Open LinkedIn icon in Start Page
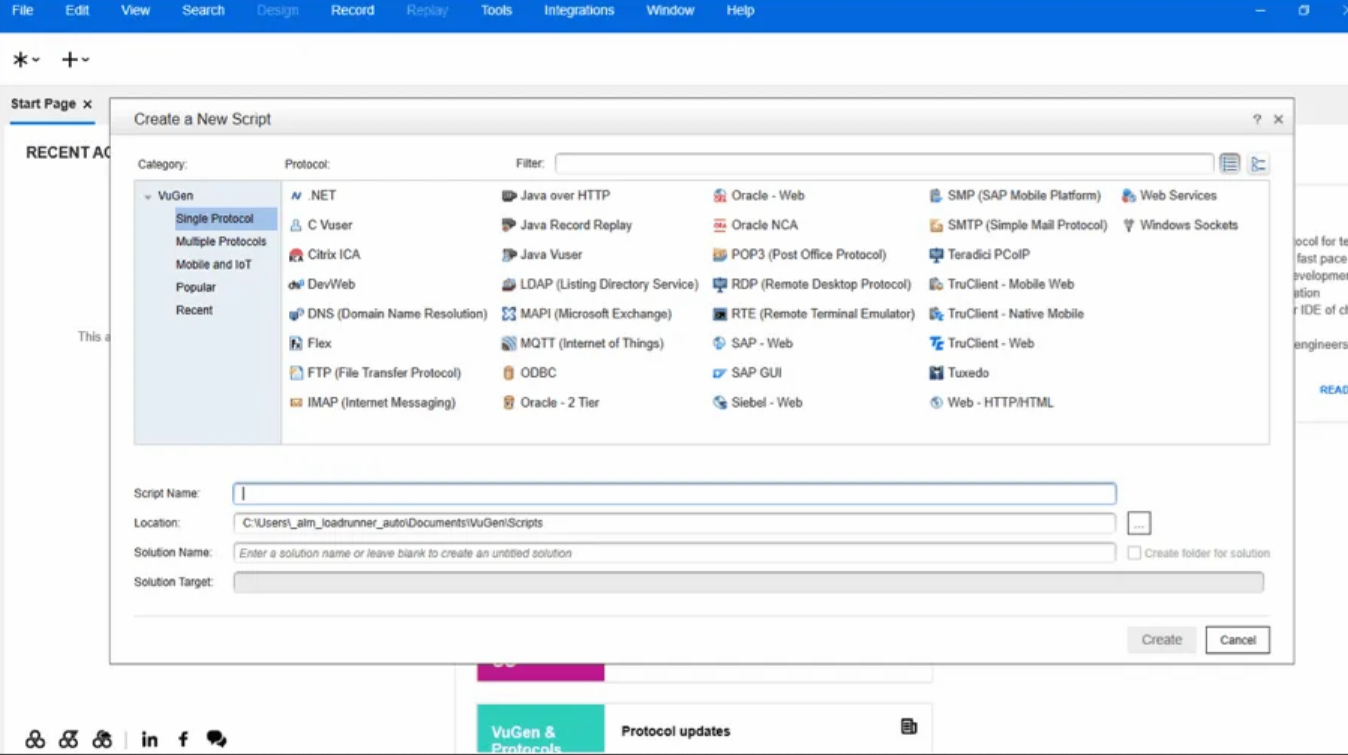The height and width of the screenshot is (755, 1348). click(x=149, y=740)
